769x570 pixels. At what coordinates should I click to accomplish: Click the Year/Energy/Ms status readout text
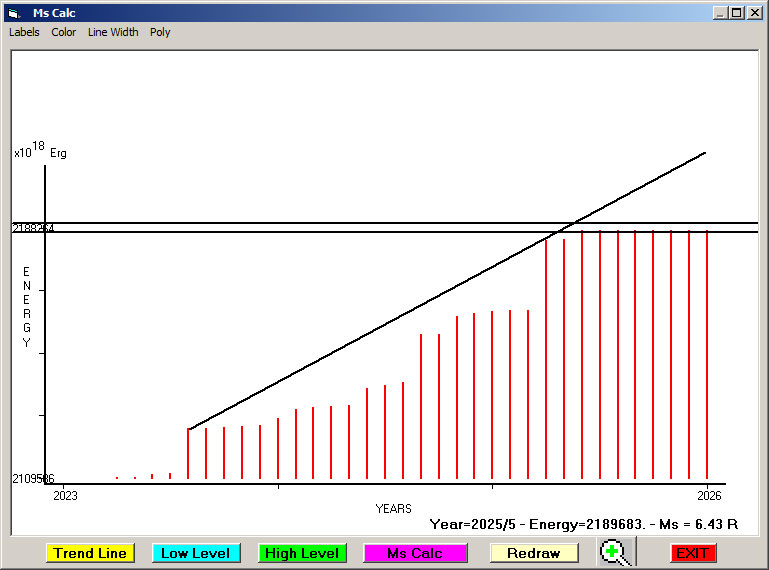[583, 524]
